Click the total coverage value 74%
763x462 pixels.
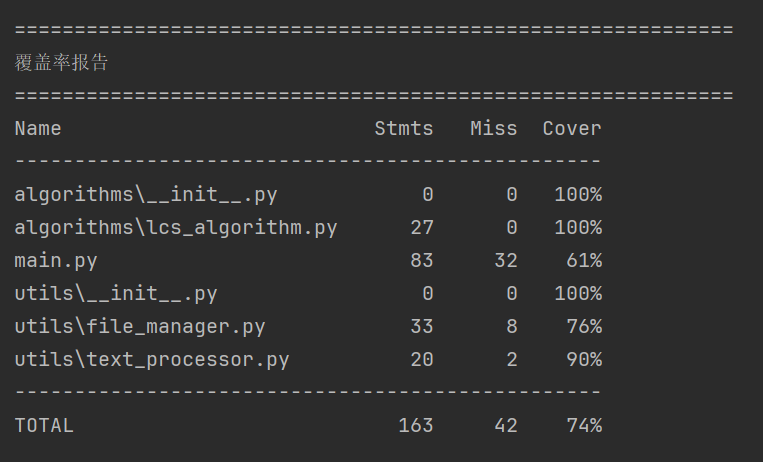(583, 425)
